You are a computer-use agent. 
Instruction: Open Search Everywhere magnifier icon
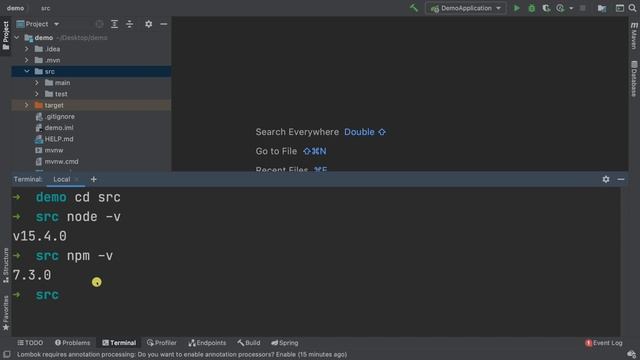[x=633, y=8]
